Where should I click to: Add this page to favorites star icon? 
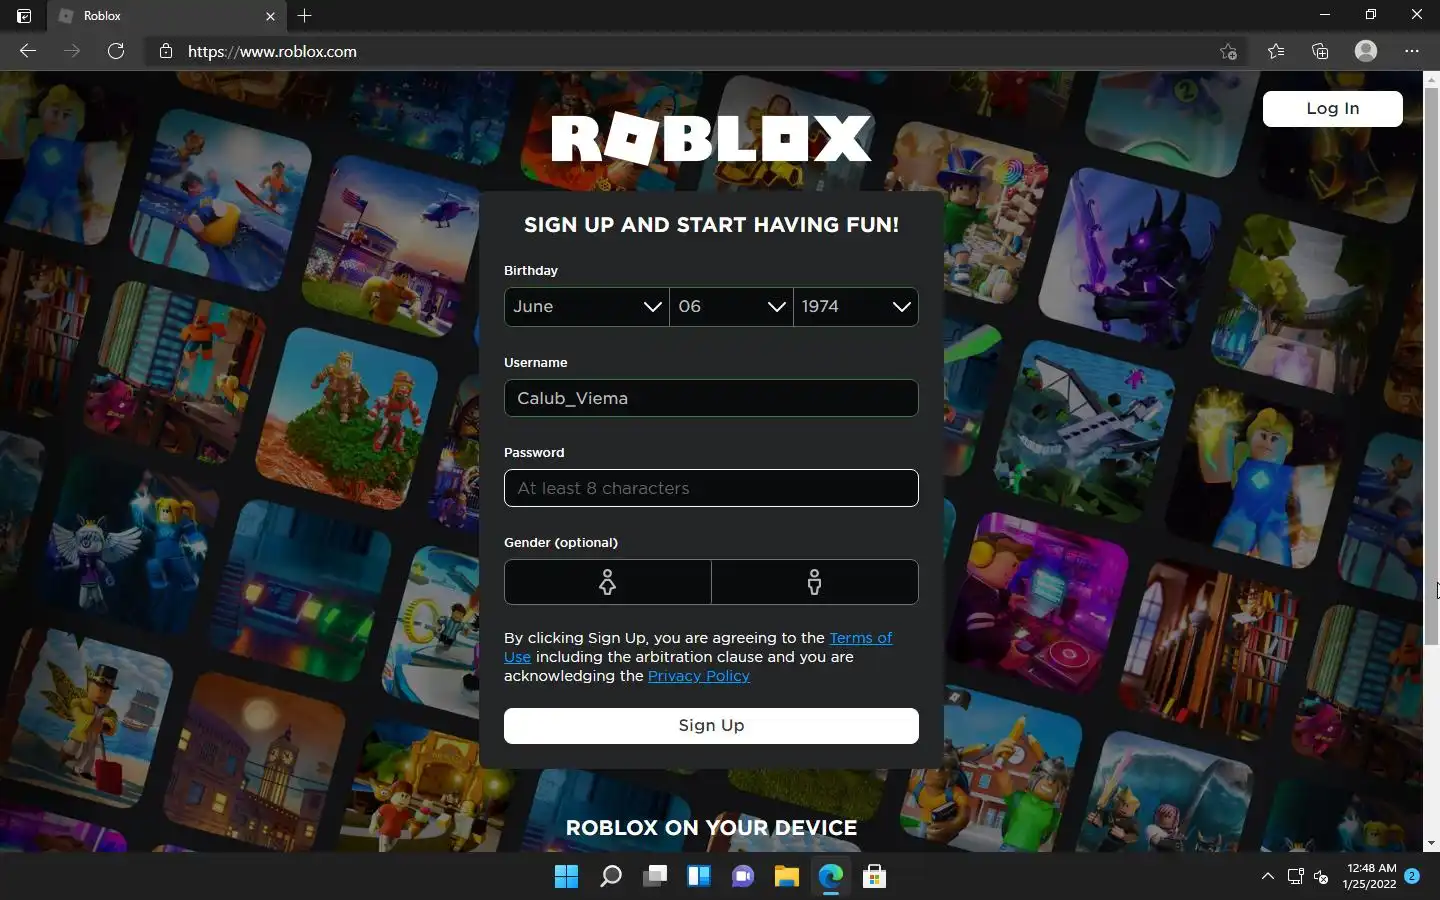pos(1228,51)
